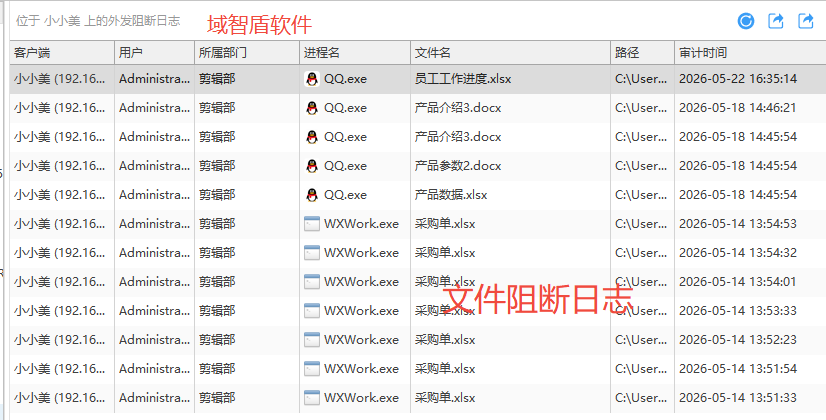Click the Administra... user cell in the 13:54:01 row
The width and height of the screenshot is (826, 420).
[154, 282]
